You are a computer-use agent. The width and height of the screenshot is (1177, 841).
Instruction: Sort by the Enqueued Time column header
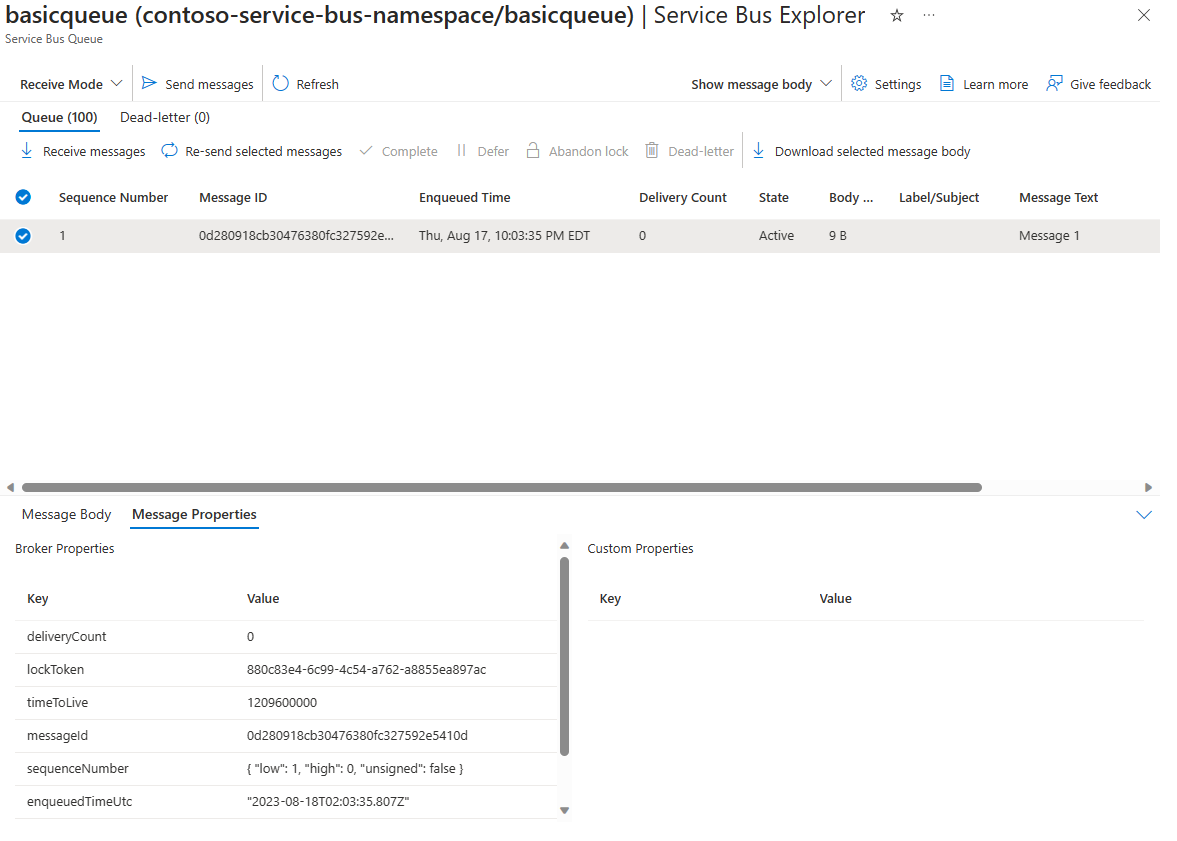tap(465, 197)
